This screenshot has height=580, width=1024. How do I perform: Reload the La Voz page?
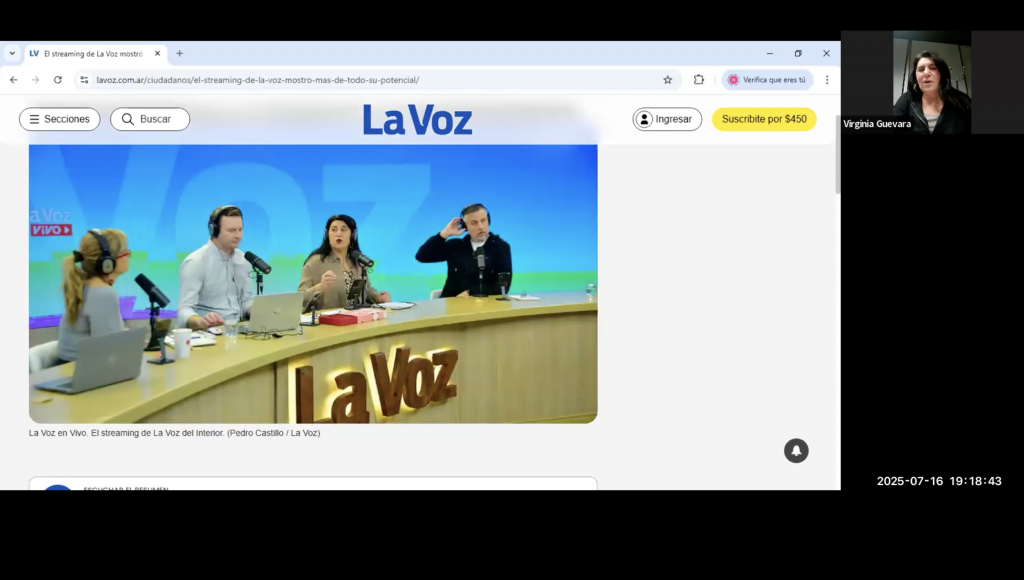57,80
